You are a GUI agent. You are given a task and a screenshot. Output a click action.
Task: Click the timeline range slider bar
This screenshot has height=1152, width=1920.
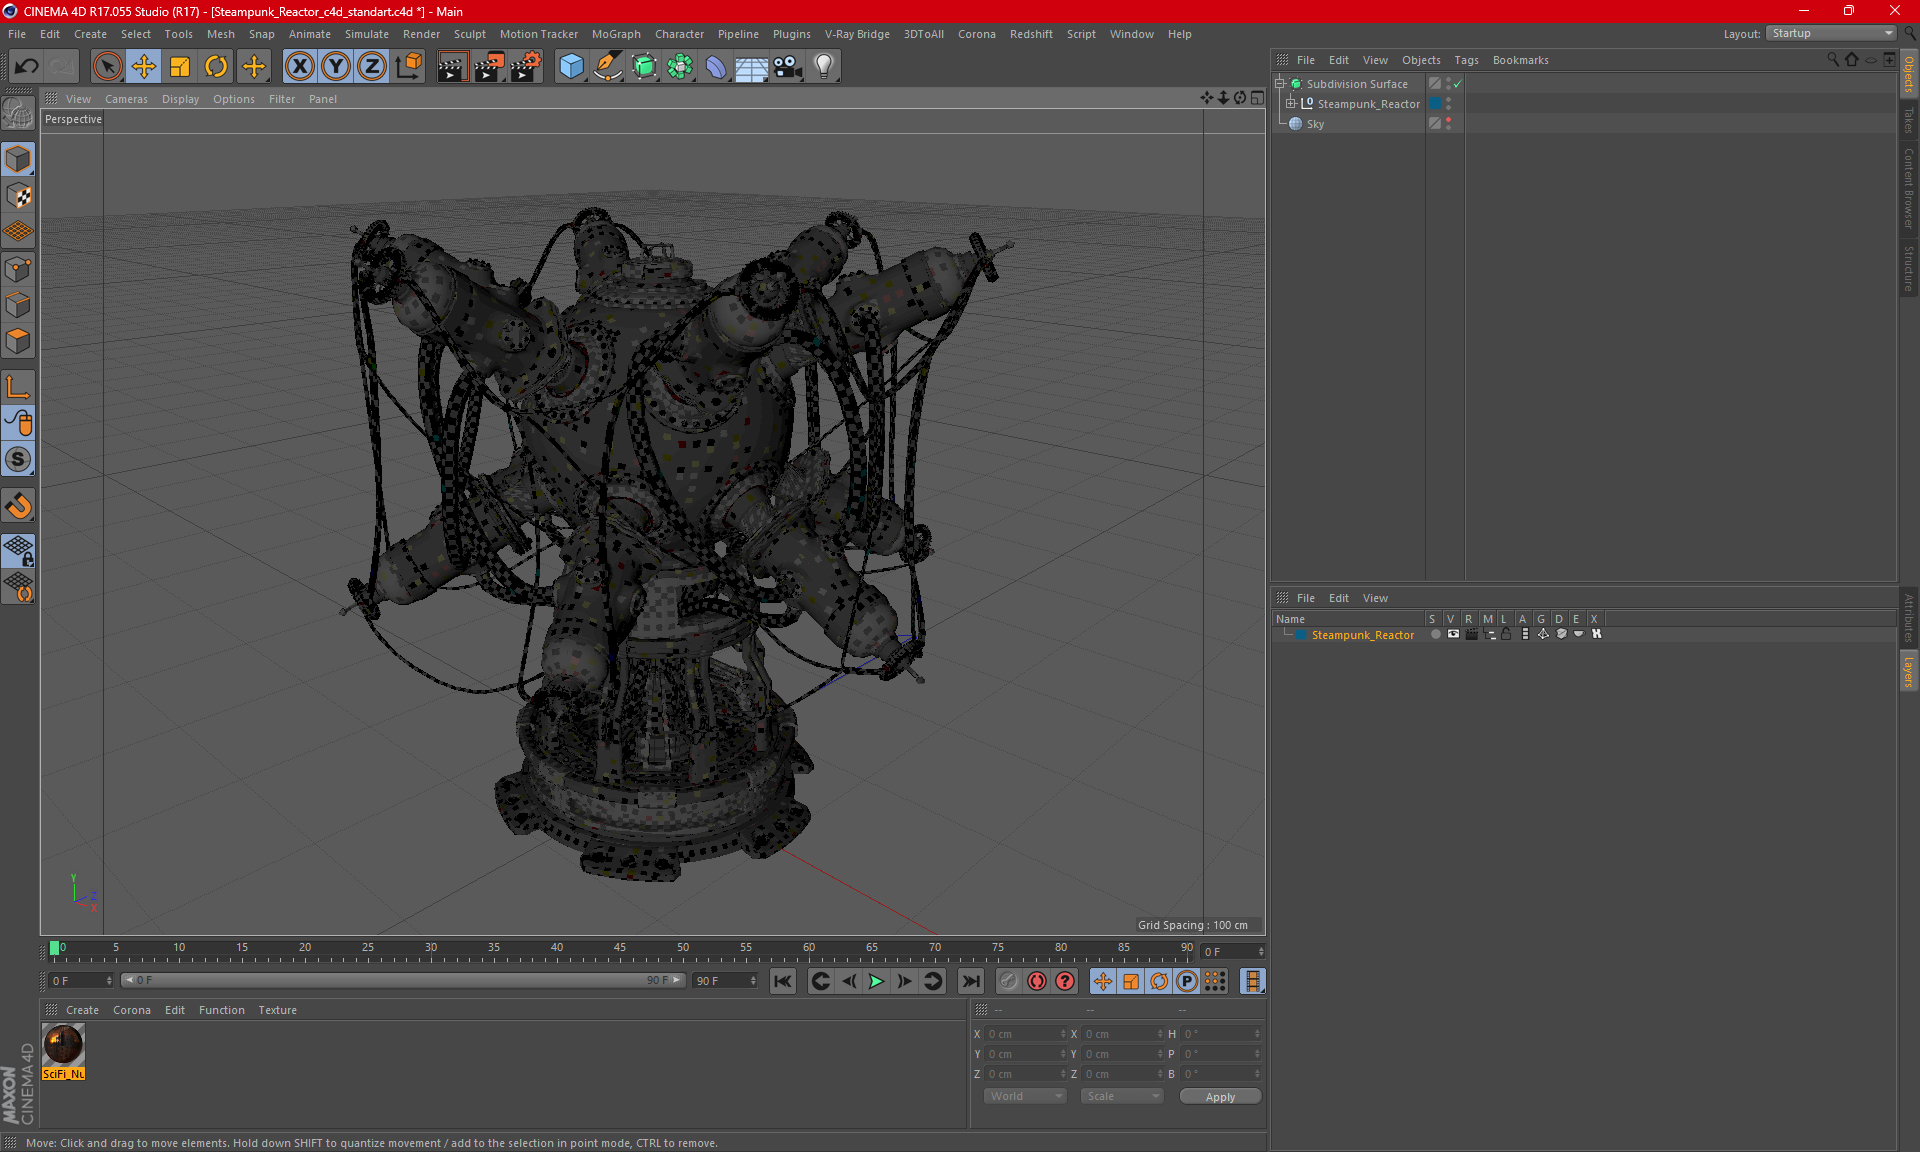coord(403,980)
